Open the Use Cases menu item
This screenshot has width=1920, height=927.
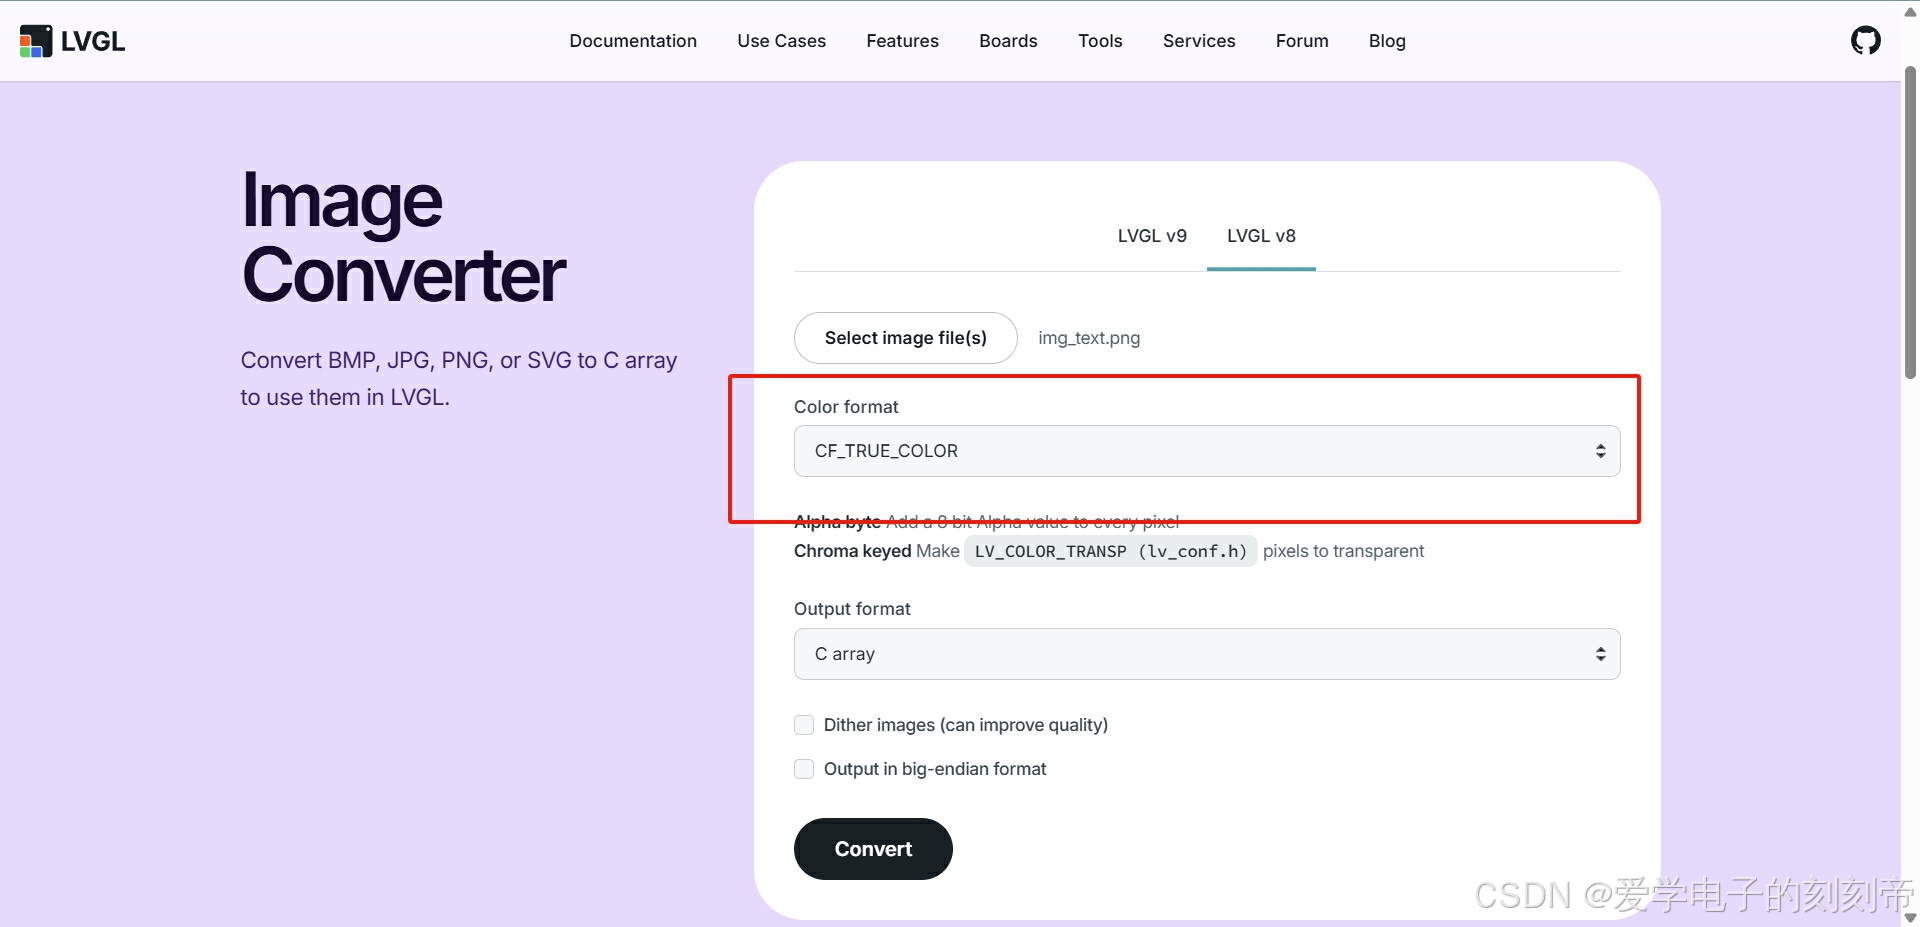pyautogui.click(x=781, y=41)
